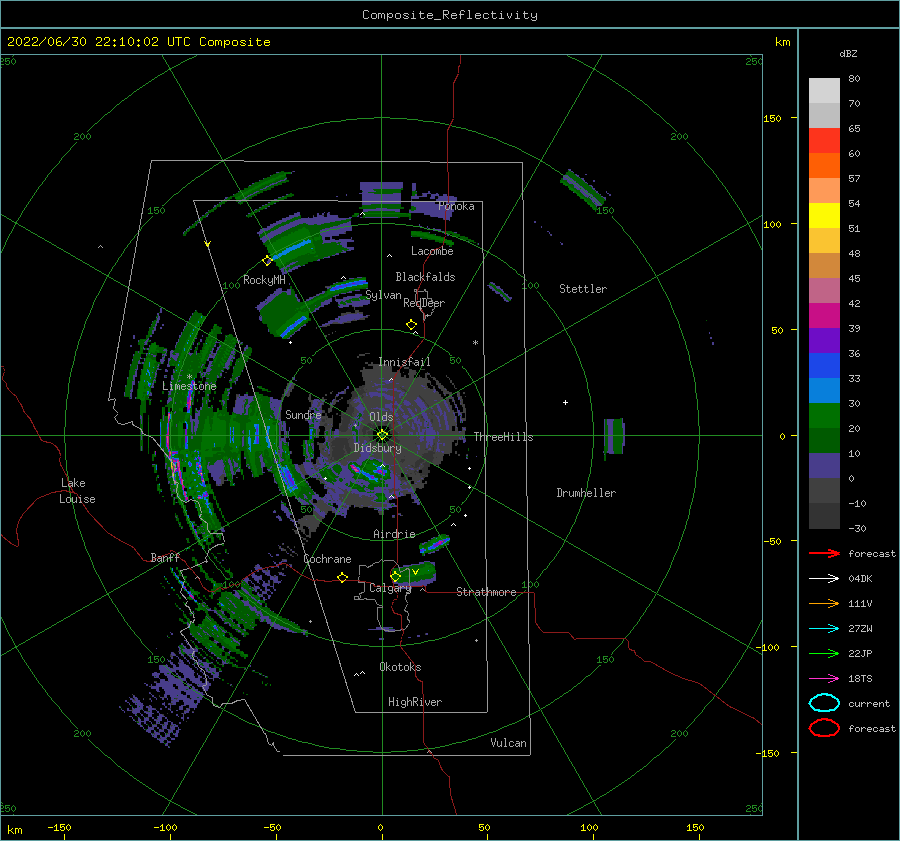The height and width of the screenshot is (841, 900).
Task: Select the 65 dBZ red color swatch
Action: (824, 141)
